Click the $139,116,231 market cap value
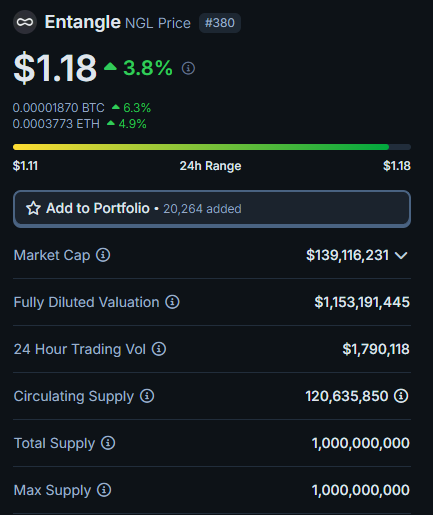 347,255
